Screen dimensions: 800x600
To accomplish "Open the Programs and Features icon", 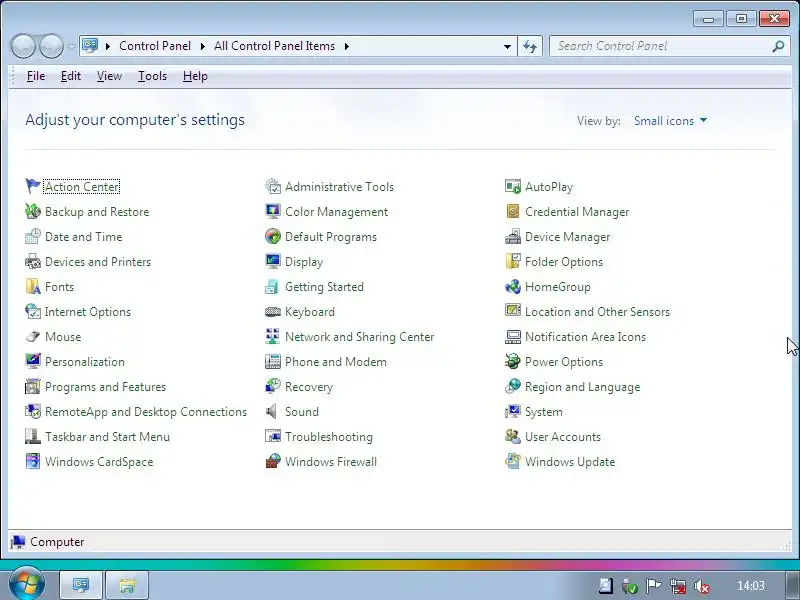I will pos(33,387).
